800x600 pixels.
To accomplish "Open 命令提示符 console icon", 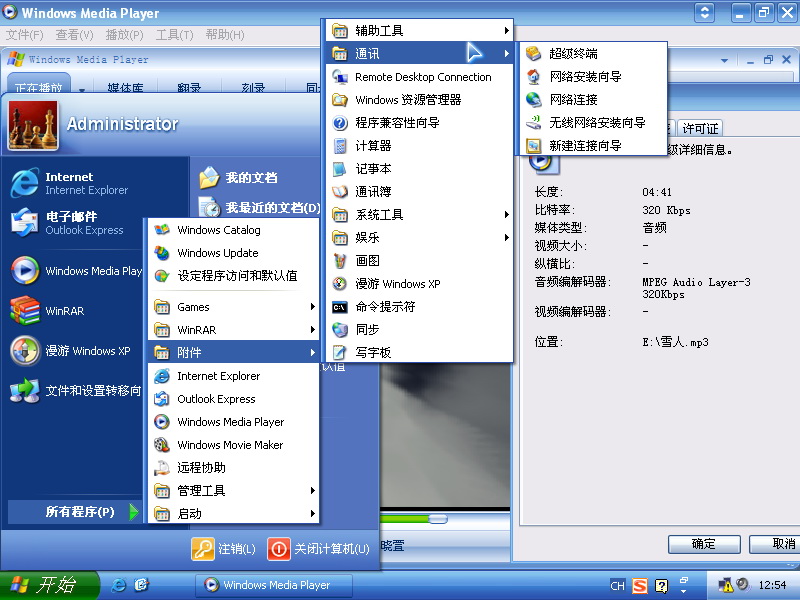I will [x=340, y=307].
